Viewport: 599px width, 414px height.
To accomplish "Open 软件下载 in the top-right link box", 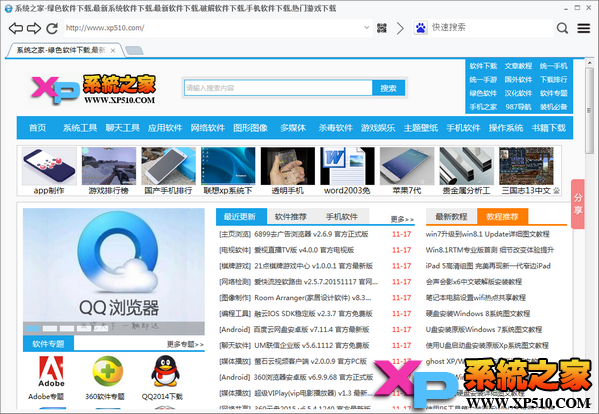I will pyautogui.click(x=483, y=66).
